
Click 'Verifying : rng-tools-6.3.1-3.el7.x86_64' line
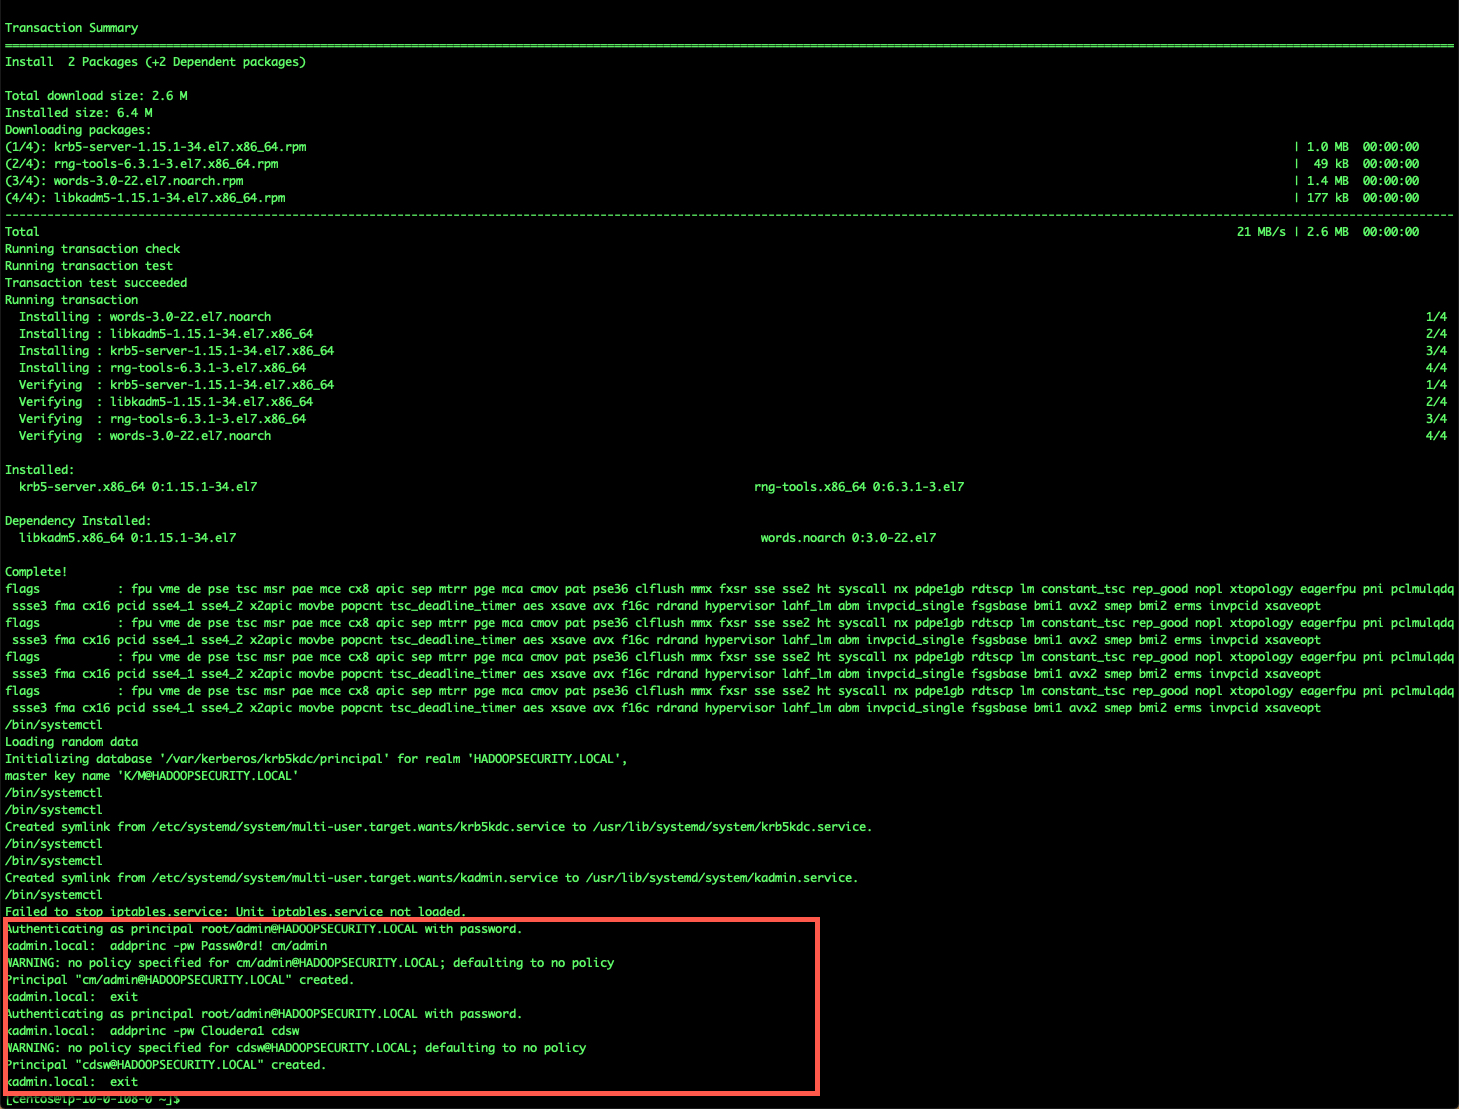162,419
